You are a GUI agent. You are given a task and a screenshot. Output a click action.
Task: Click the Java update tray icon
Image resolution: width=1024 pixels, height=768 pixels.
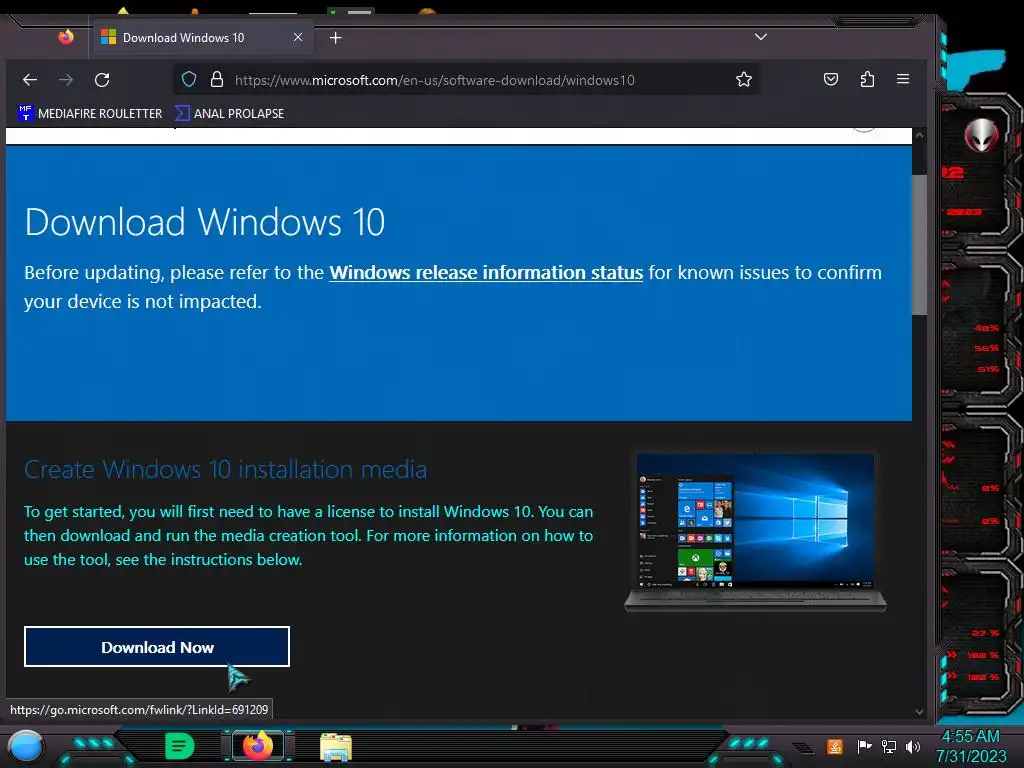pos(835,746)
